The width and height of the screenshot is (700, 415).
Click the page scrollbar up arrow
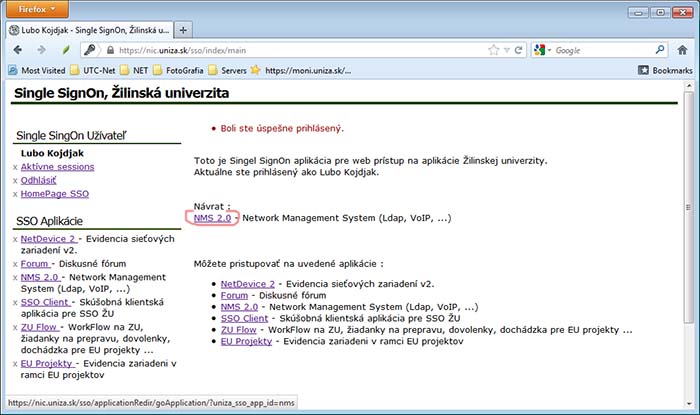coord(689,85)
